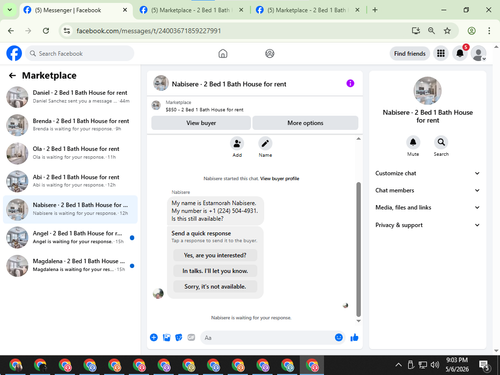Send quick reply 'Yes, are you interested?'

[x=215, y=255]
